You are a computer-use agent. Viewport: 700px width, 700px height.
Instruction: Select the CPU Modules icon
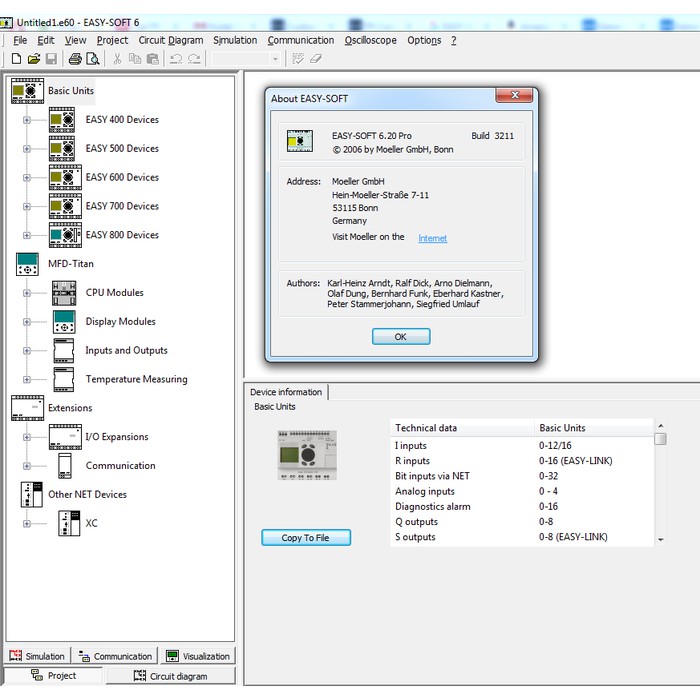65,293
